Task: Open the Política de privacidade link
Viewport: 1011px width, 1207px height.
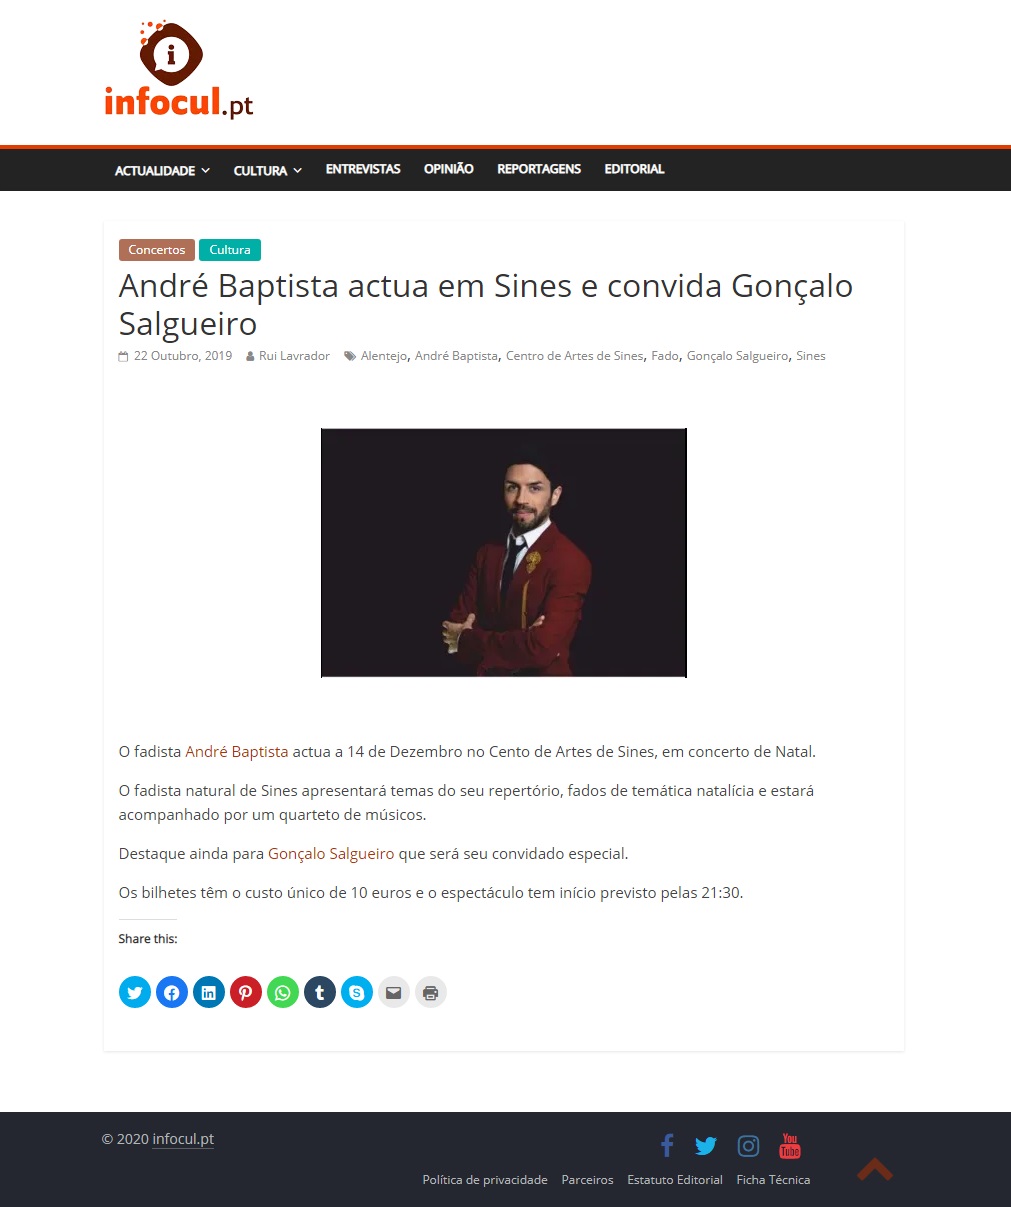Action: 485,1180
